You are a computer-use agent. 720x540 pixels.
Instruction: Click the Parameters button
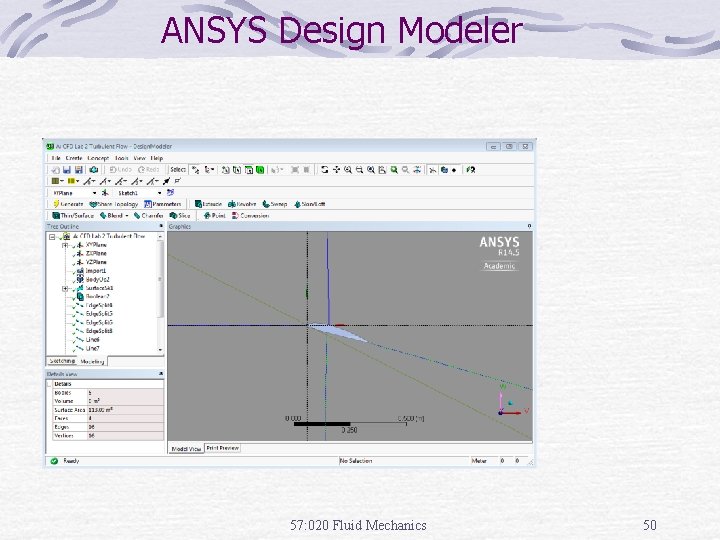[x=163, y=204]
